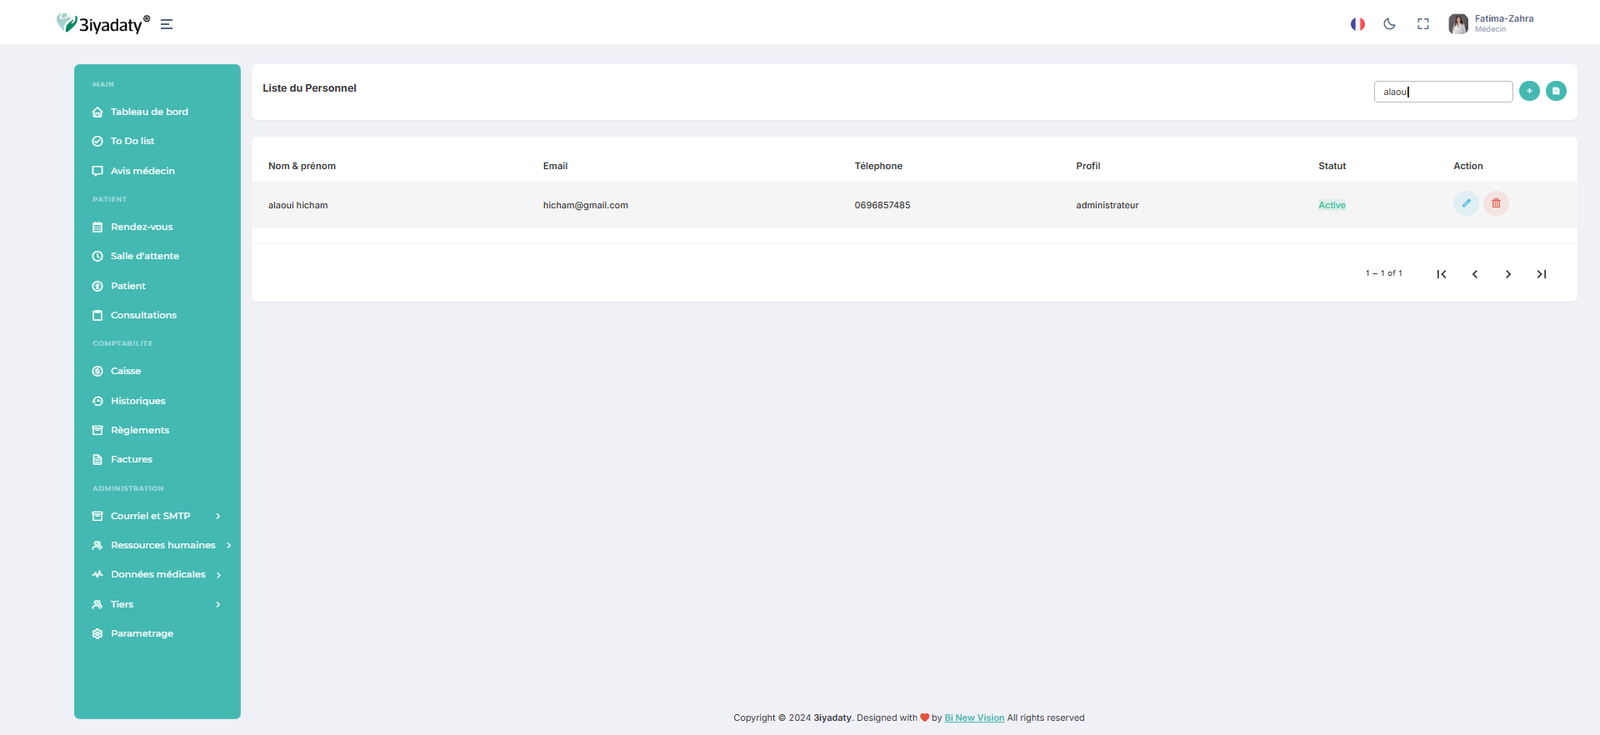1600x735 pixels.
Task: Click the pencil edit icon for alaoui hicham
Action: pyautogui.click(x=1465, y=203)
